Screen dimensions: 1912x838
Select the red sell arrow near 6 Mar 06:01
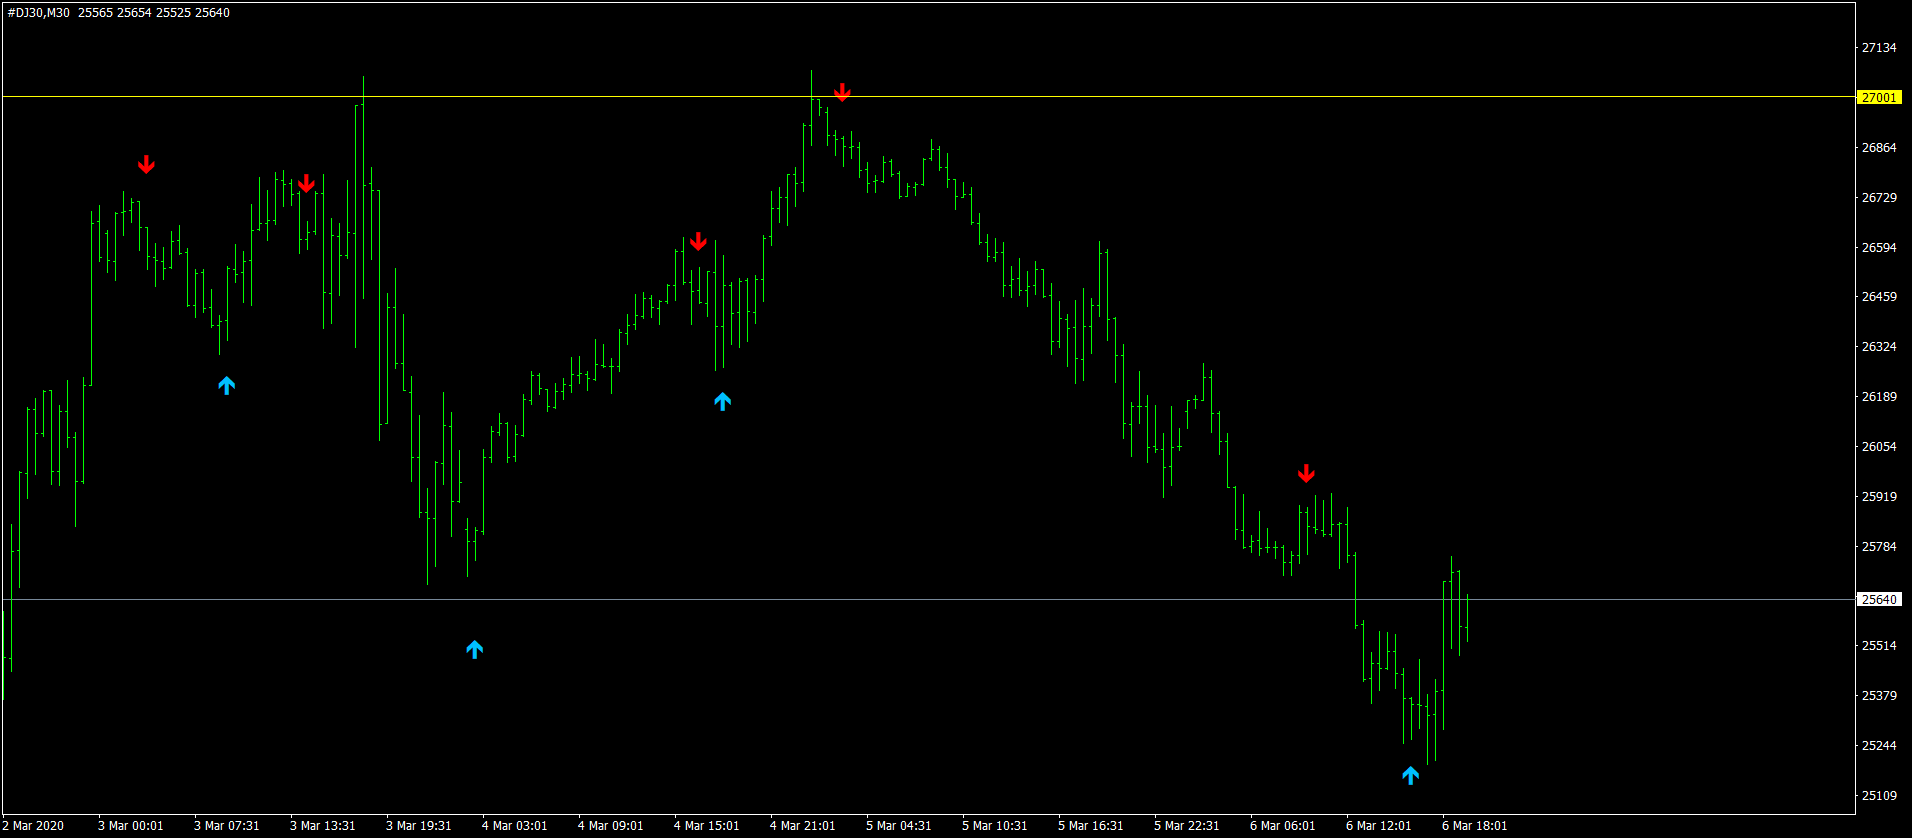pyautogui.click(x=1306, y=474)
